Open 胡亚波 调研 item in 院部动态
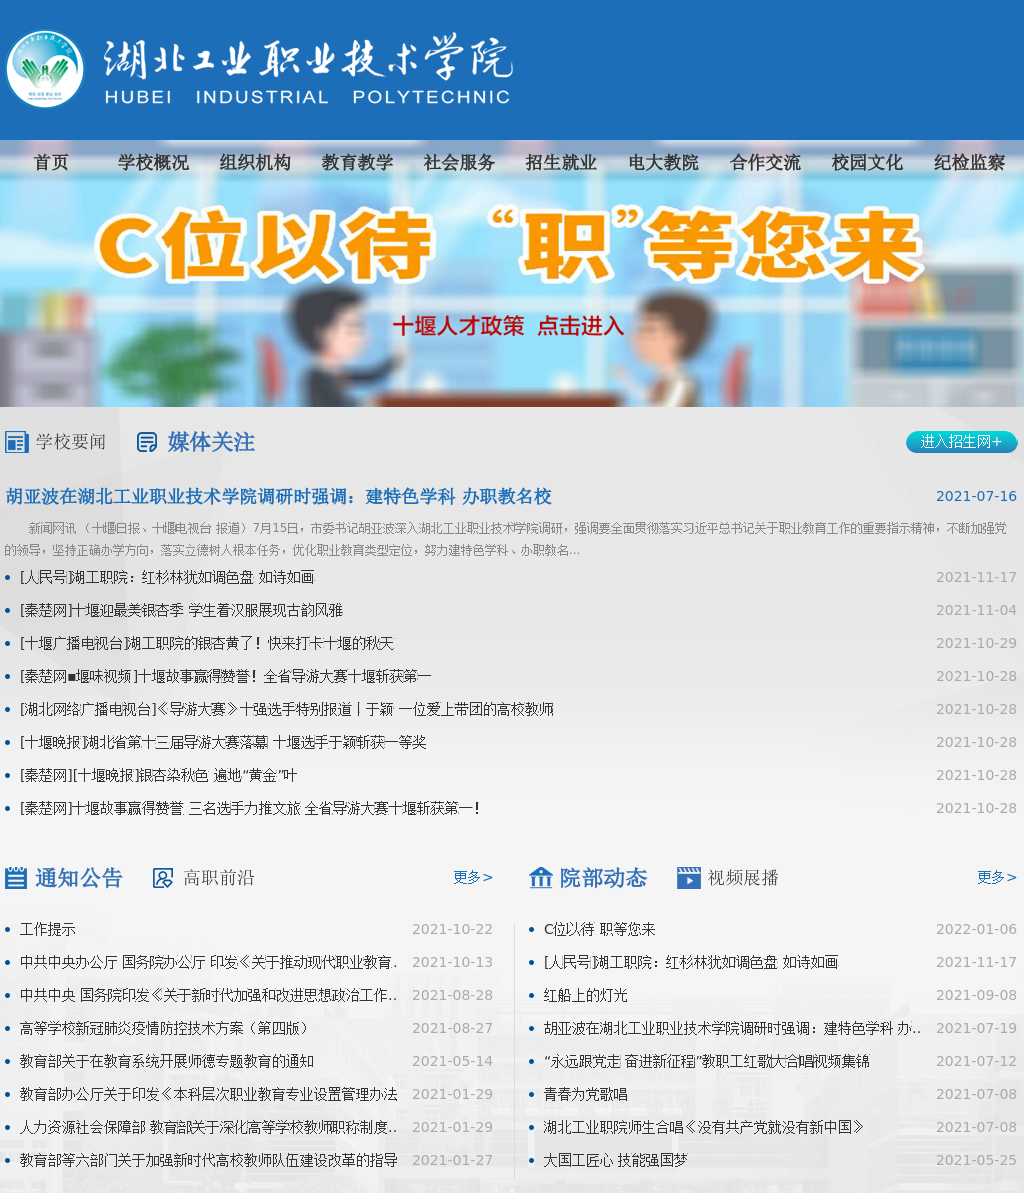 (733, 1028)
